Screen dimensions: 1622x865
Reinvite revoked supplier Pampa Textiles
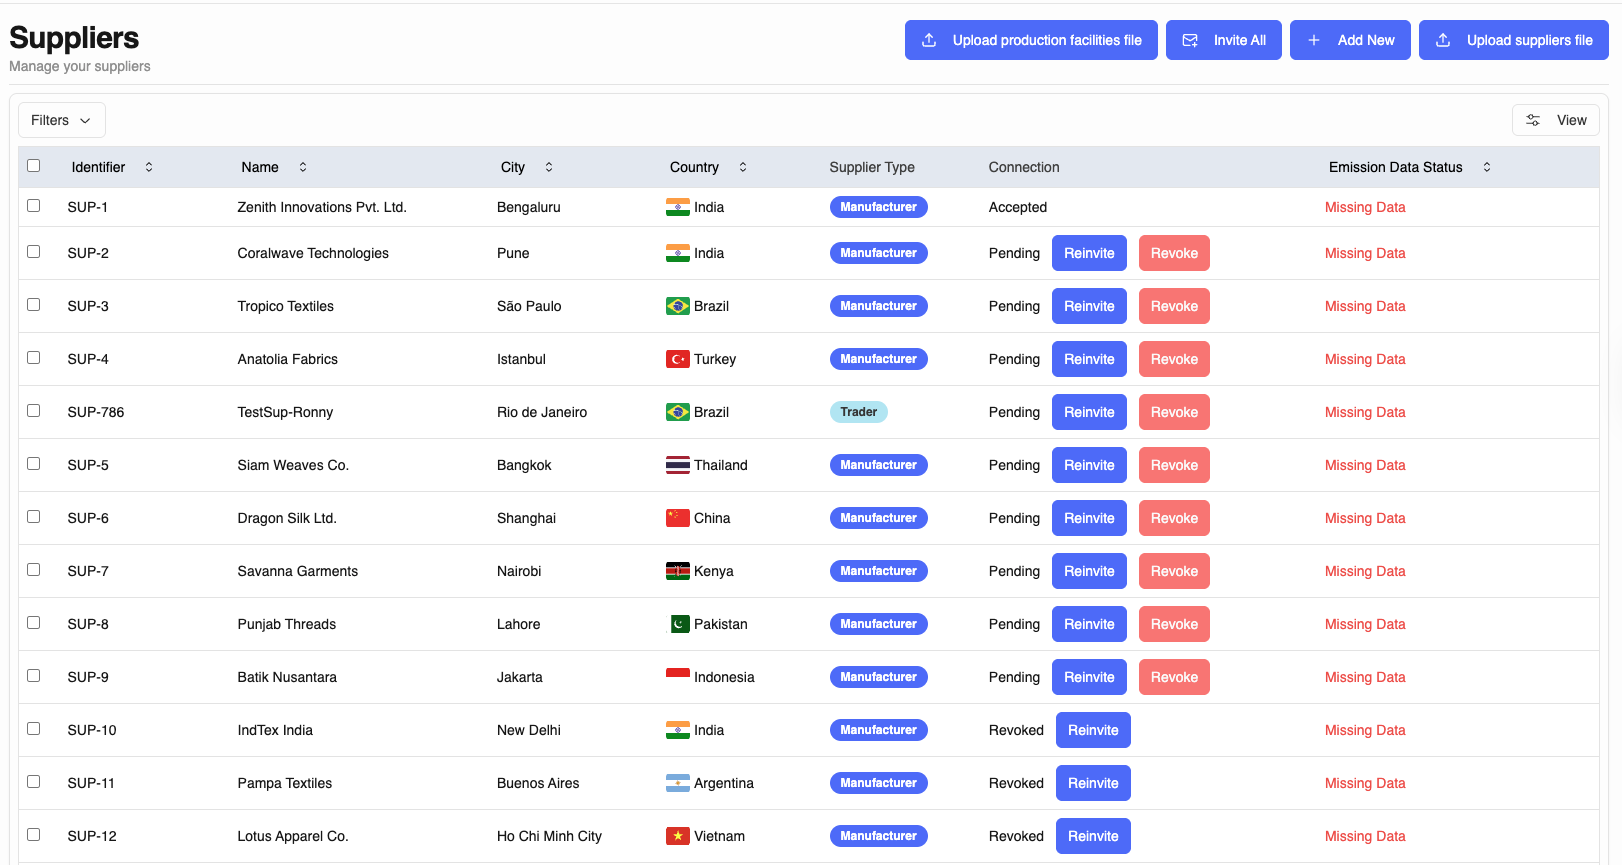tap(1092, 783)
